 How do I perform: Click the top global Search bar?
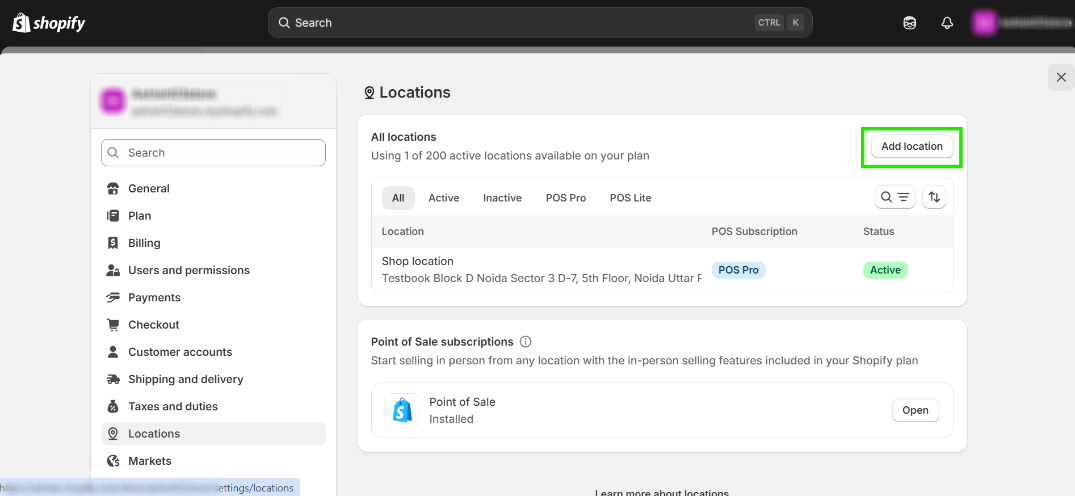pyautogui.click(x=540, y=23)
